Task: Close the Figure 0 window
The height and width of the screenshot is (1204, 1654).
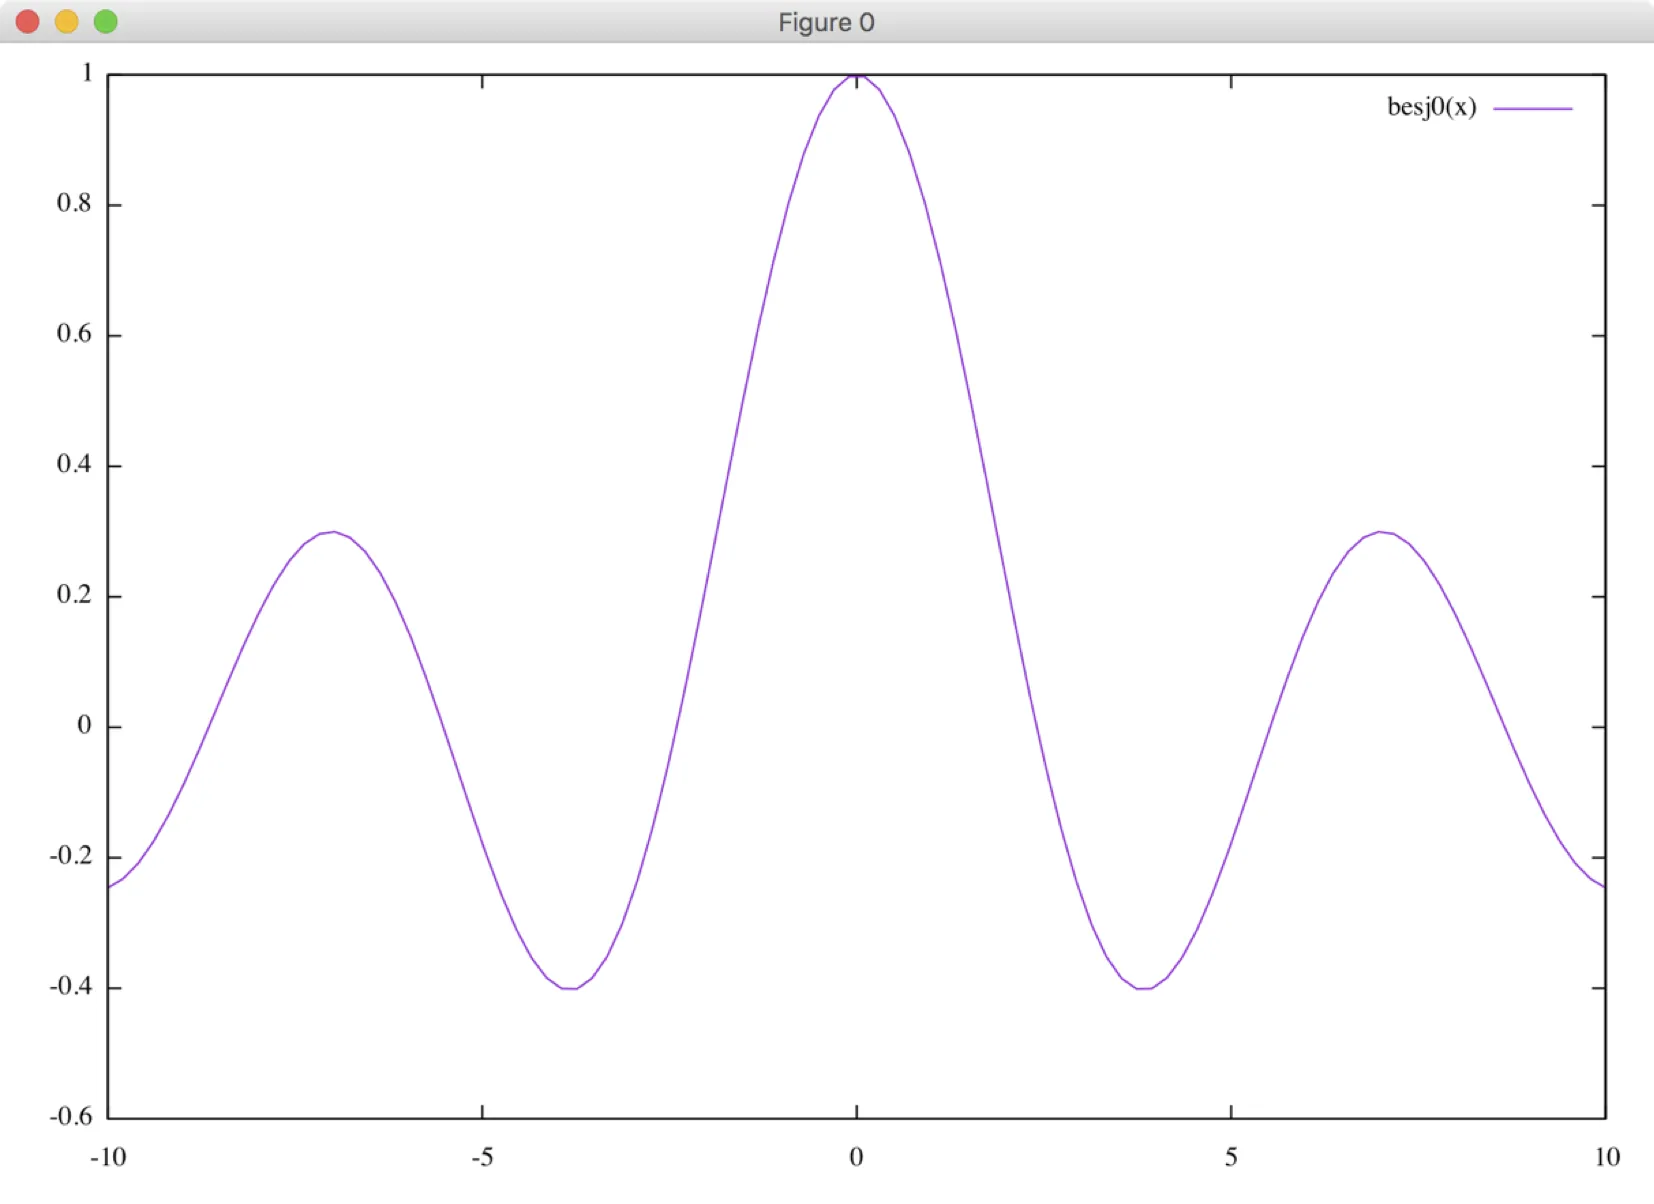Action: click(28, 21)
